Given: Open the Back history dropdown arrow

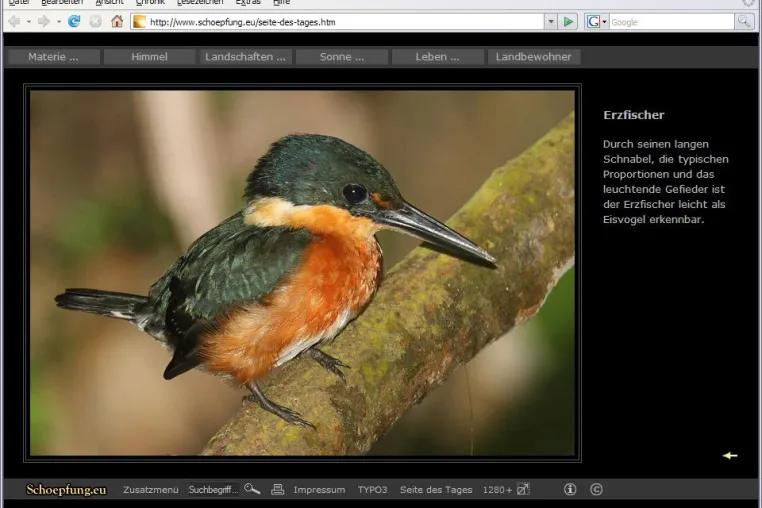Looking at the screenshot, I should [x=29, y=22].
